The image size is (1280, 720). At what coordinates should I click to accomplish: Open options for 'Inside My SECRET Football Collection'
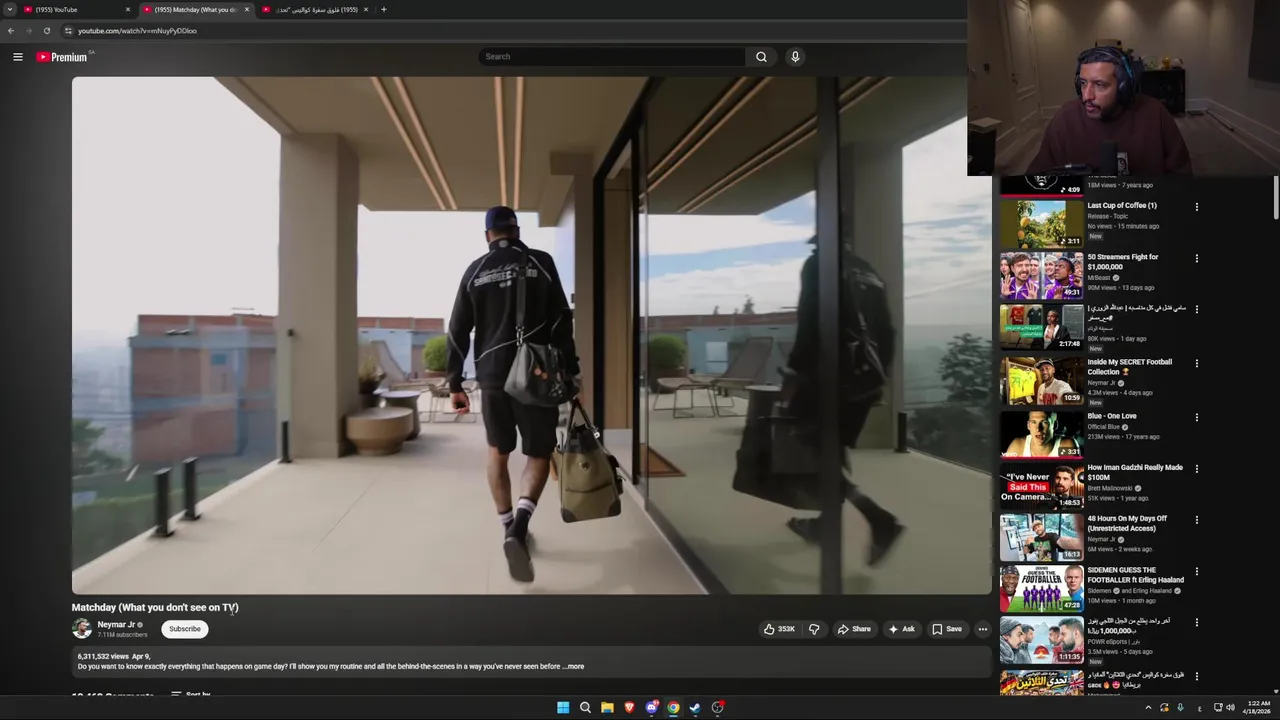click(x=1196, y=363)
